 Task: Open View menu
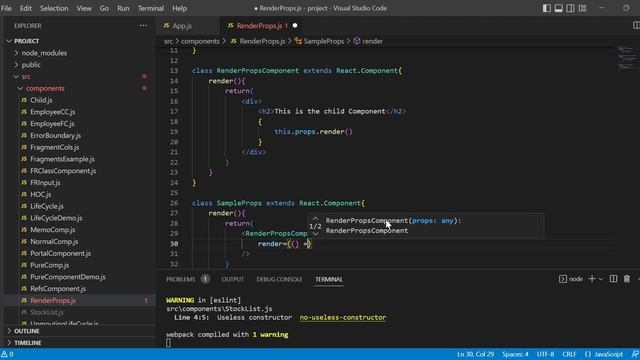point(84,8)
